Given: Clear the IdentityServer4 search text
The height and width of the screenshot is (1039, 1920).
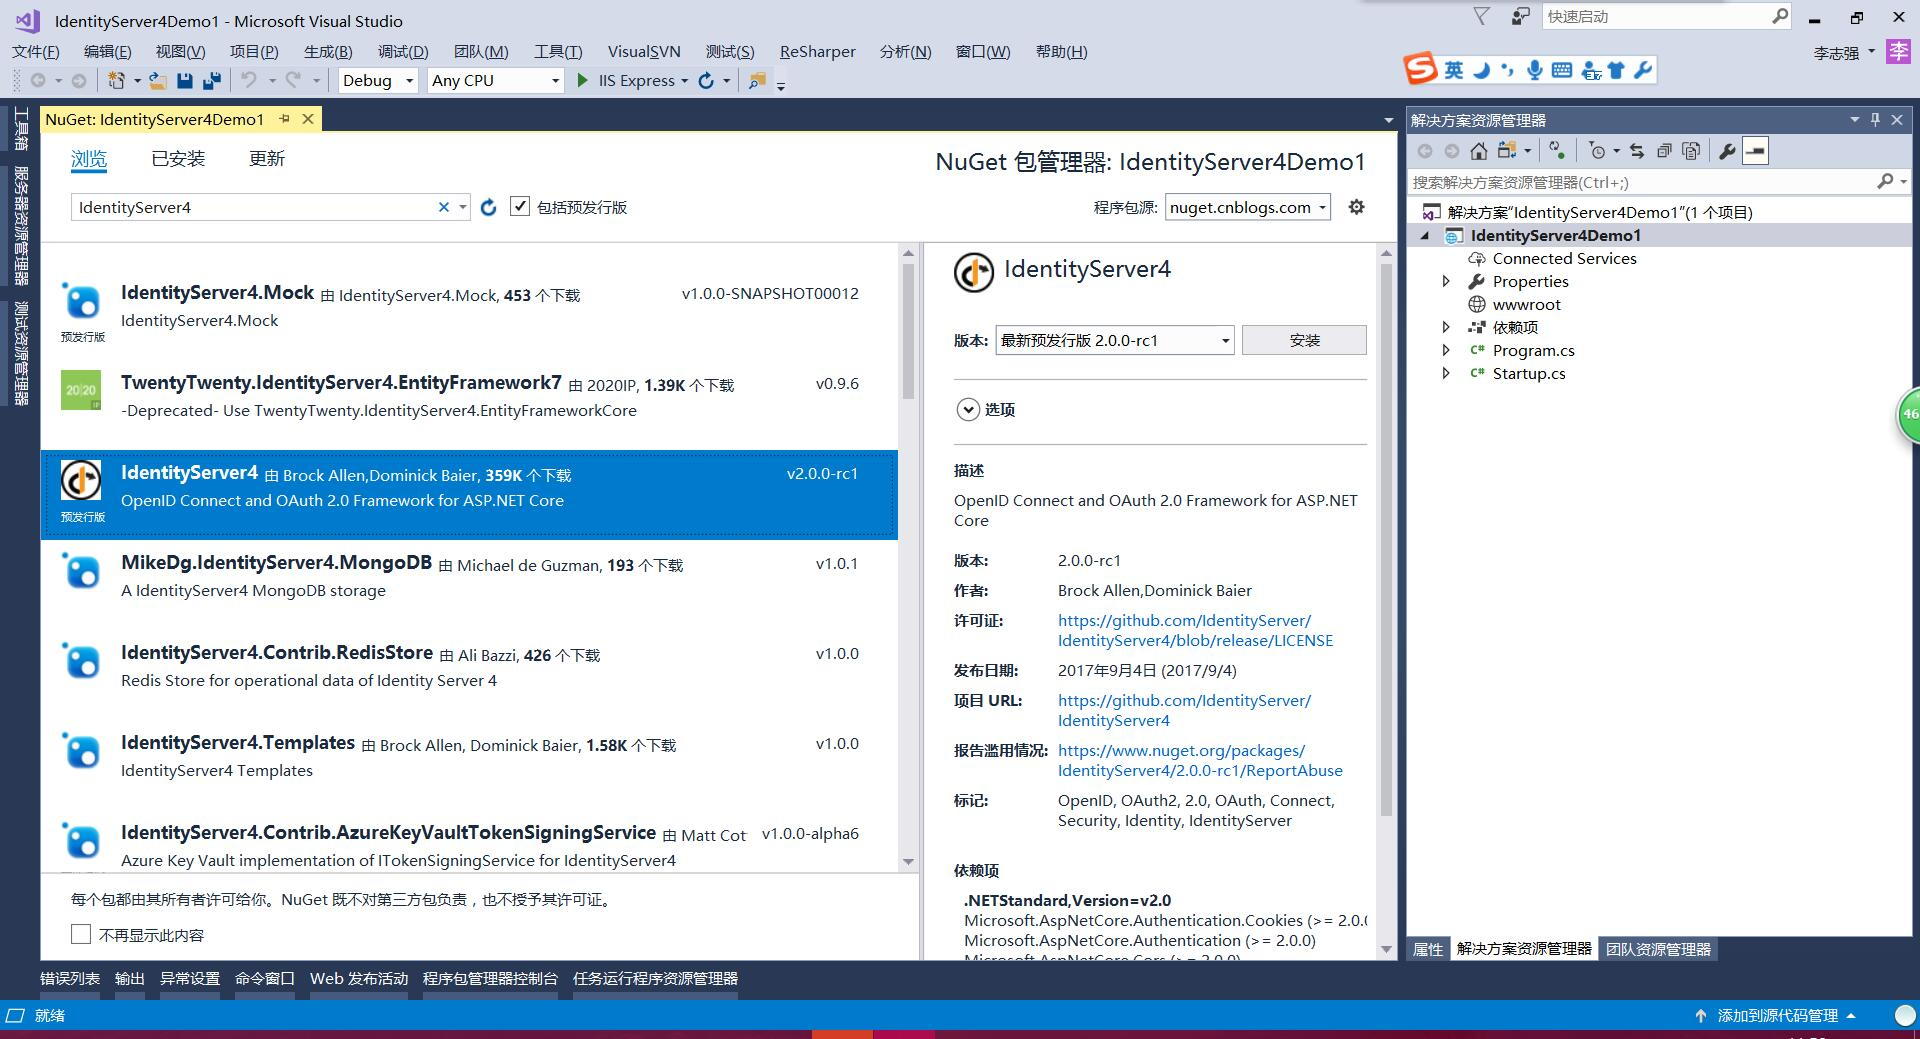Looking at the screenshot, I should [444, 207].
